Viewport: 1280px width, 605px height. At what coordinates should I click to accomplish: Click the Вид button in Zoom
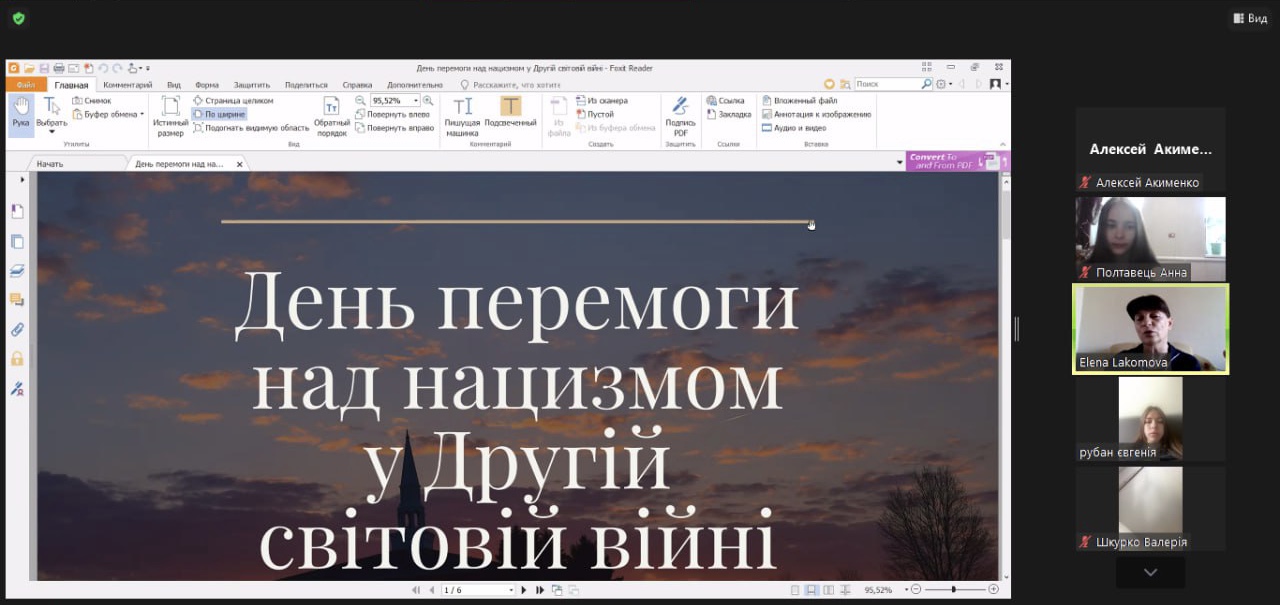[x=1249, y=18]
